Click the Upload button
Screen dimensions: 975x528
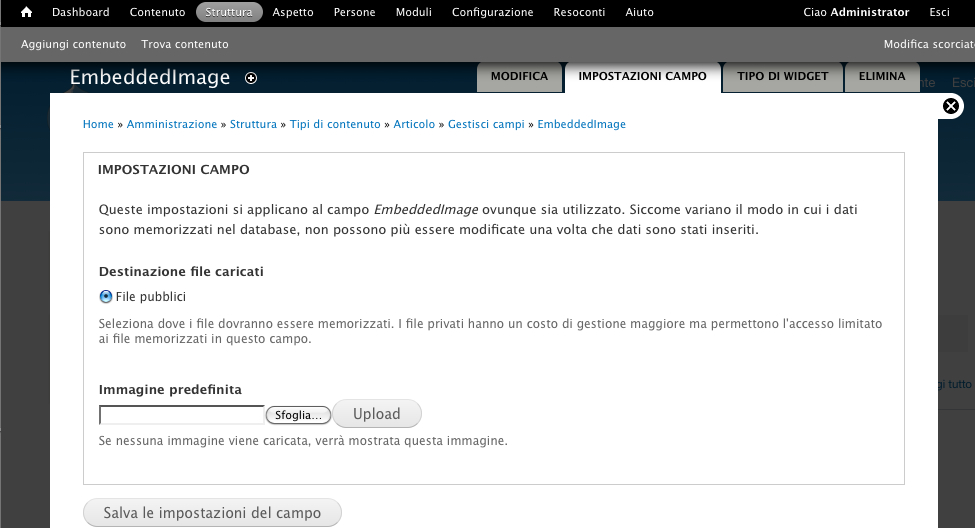point(377,414)
